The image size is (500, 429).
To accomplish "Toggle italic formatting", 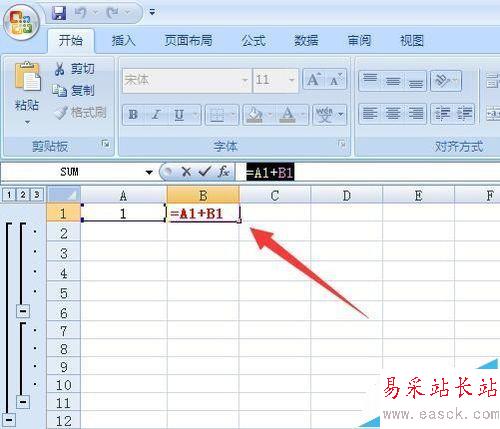I will [156, 115].
